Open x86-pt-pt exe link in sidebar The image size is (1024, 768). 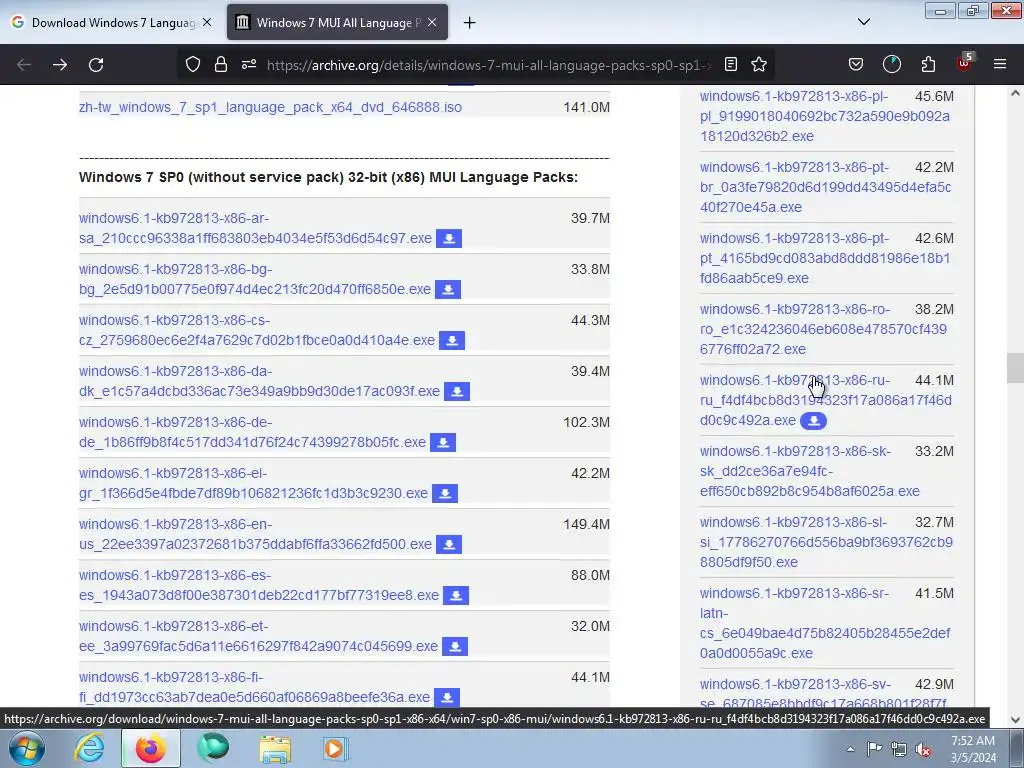825,258
